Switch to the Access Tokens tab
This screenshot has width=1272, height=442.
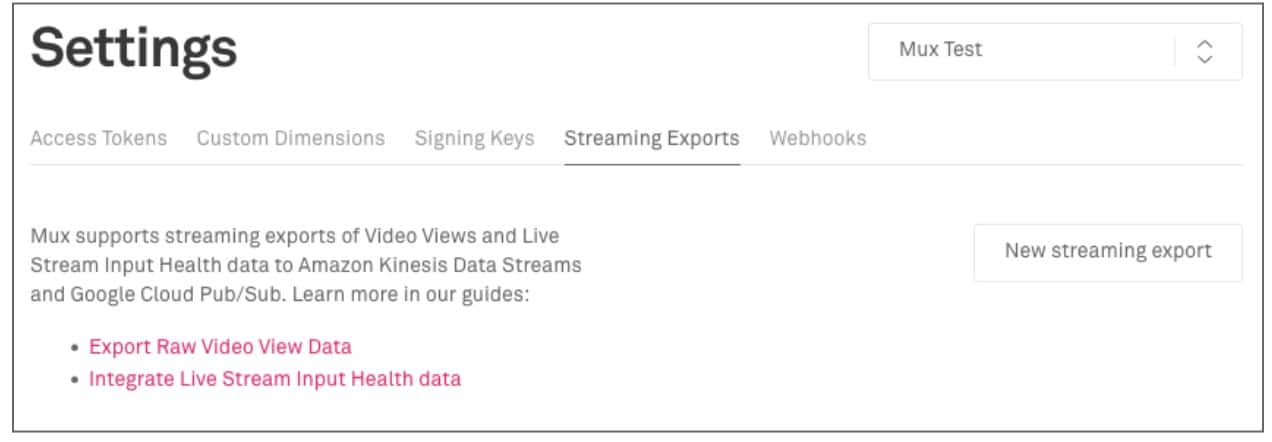click(98, 138)
